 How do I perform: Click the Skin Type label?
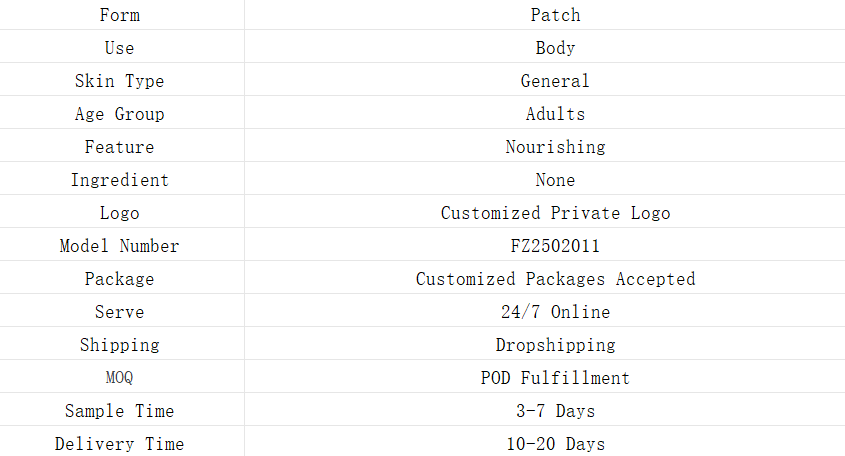point(120,81)
